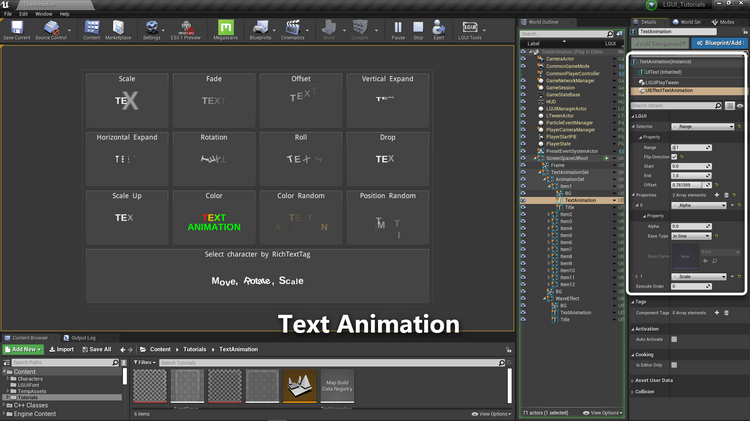The width and height of the screenshot is (750, 421).
Task: Open View Options in the World Outliner
Action: click(x=603, y=413)
